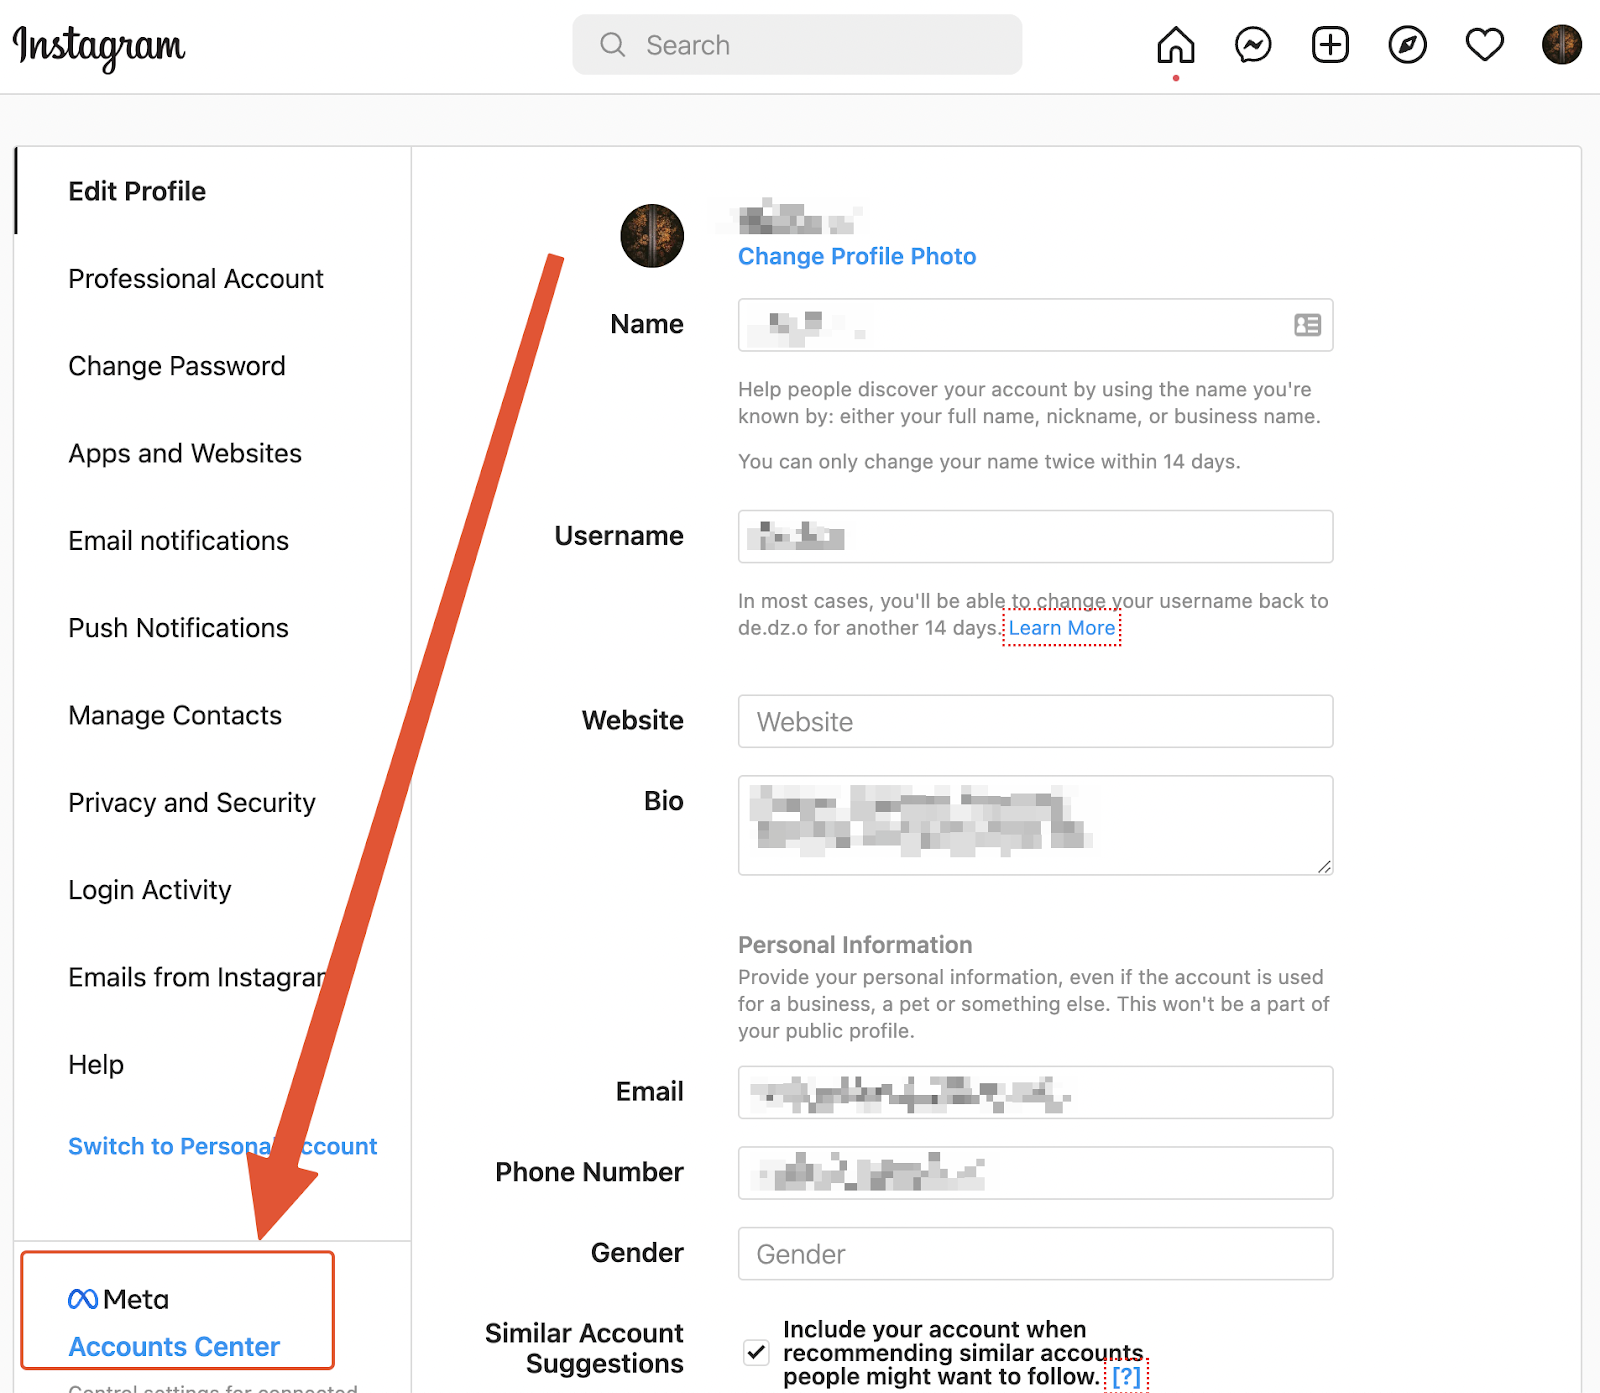
Task: Click Learn More about username changes
Action: (x=1062, y=628)
